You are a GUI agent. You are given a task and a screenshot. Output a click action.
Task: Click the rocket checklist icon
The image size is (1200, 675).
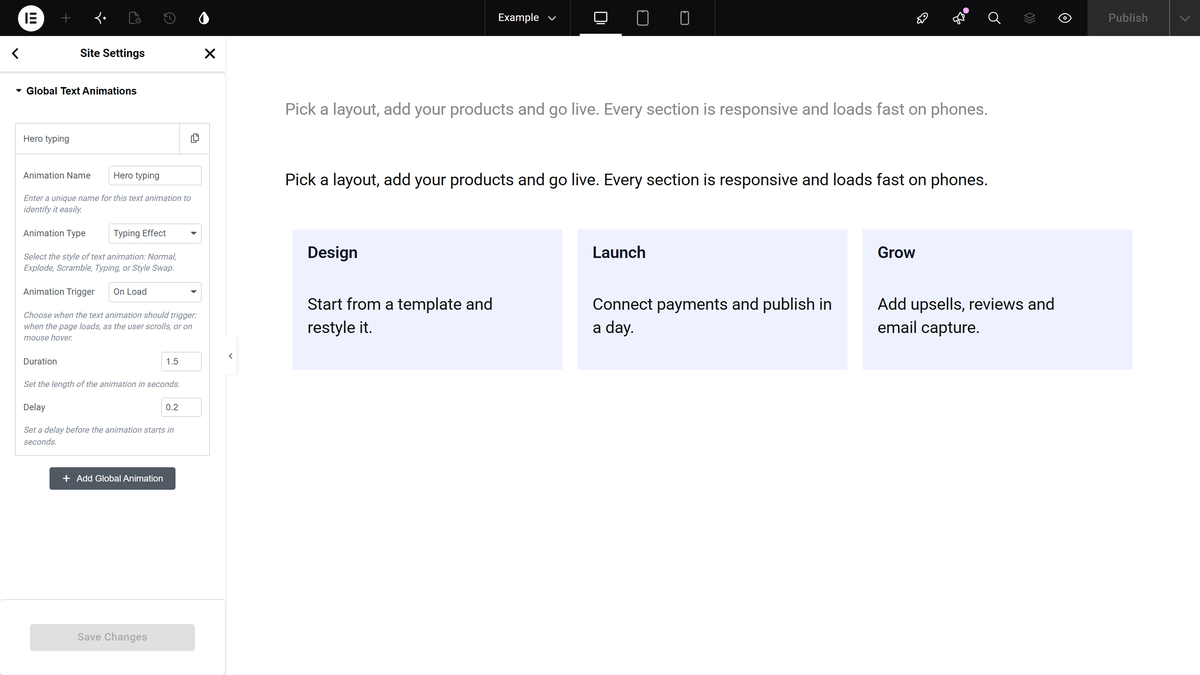(x=923, y=18)
